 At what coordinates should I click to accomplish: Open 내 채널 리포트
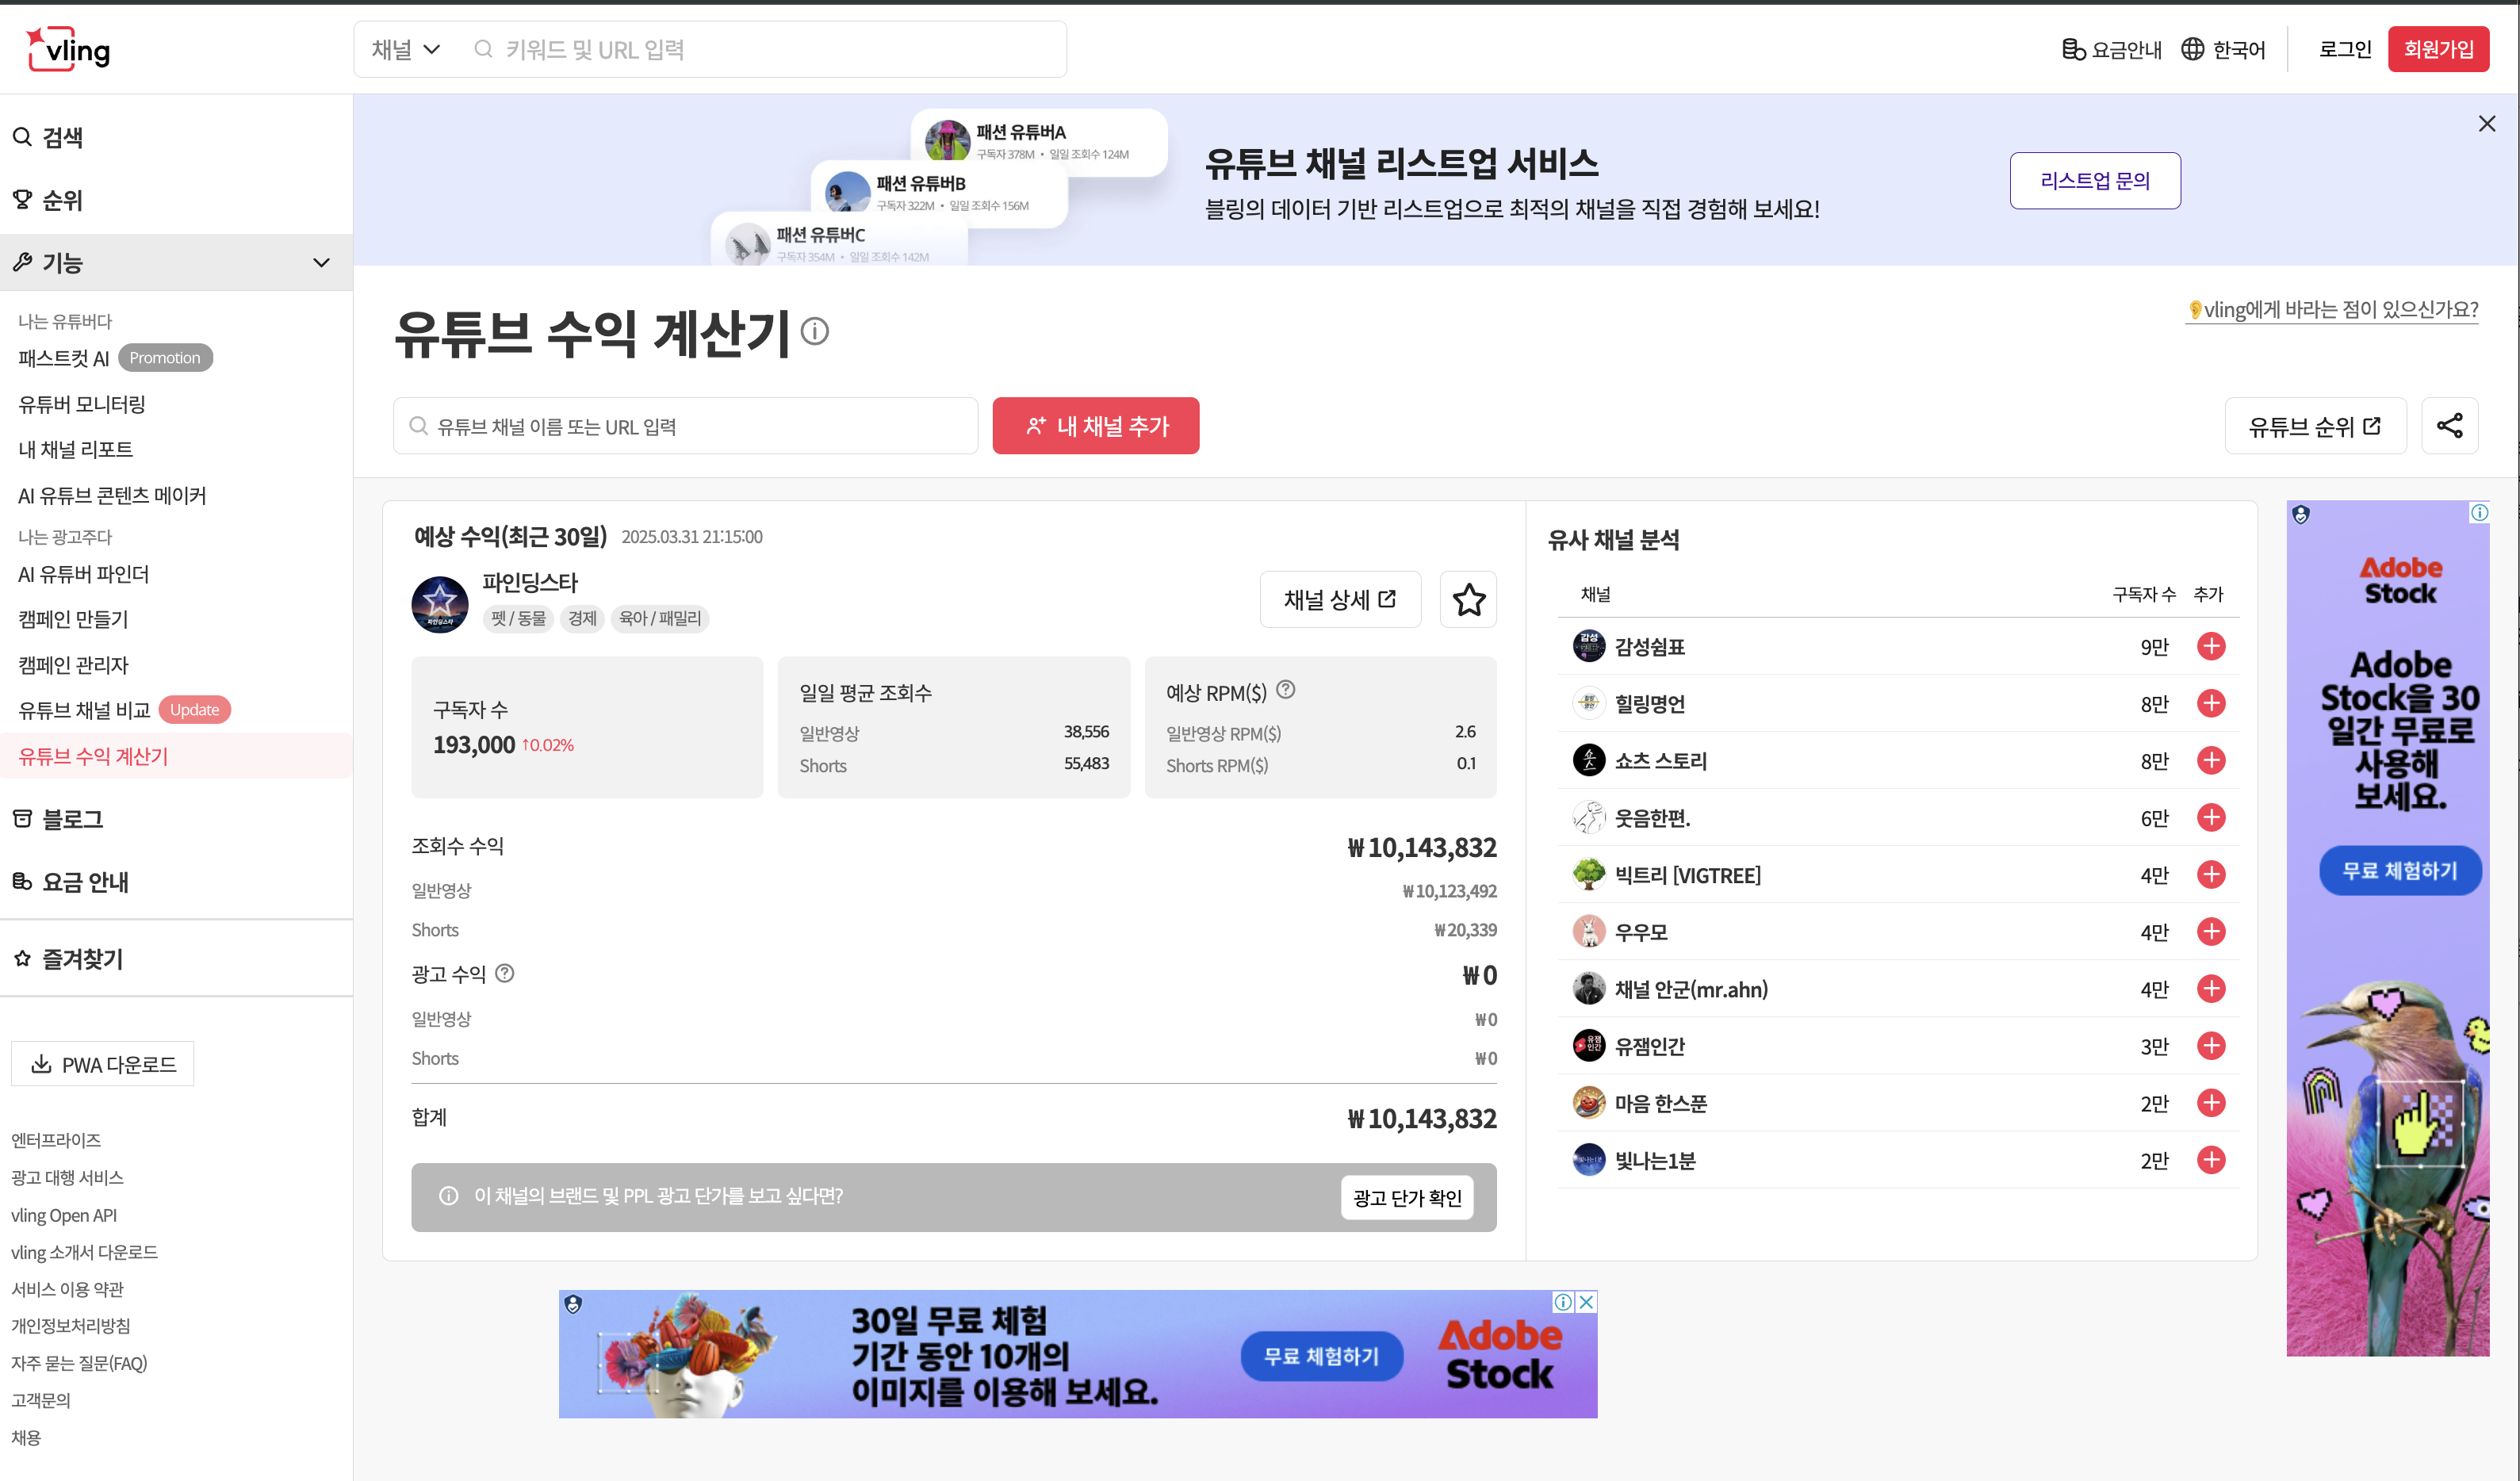point(75,449)
